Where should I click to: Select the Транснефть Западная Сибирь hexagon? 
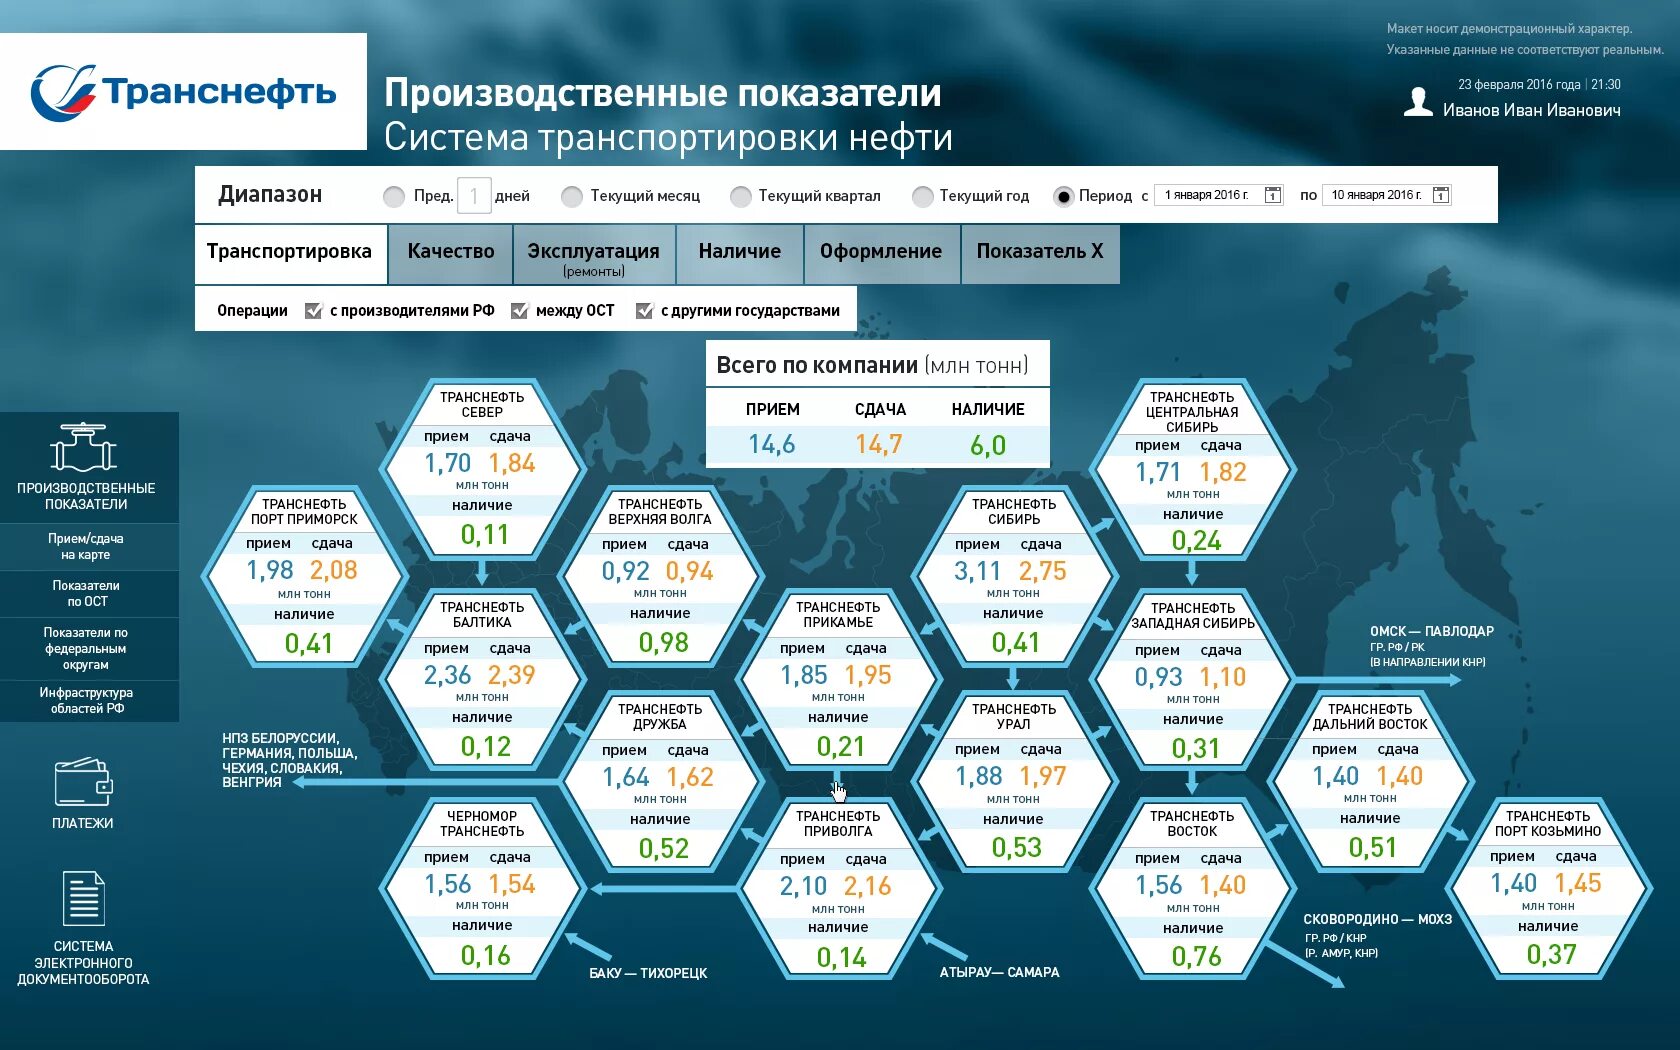tap(1192, 680)
